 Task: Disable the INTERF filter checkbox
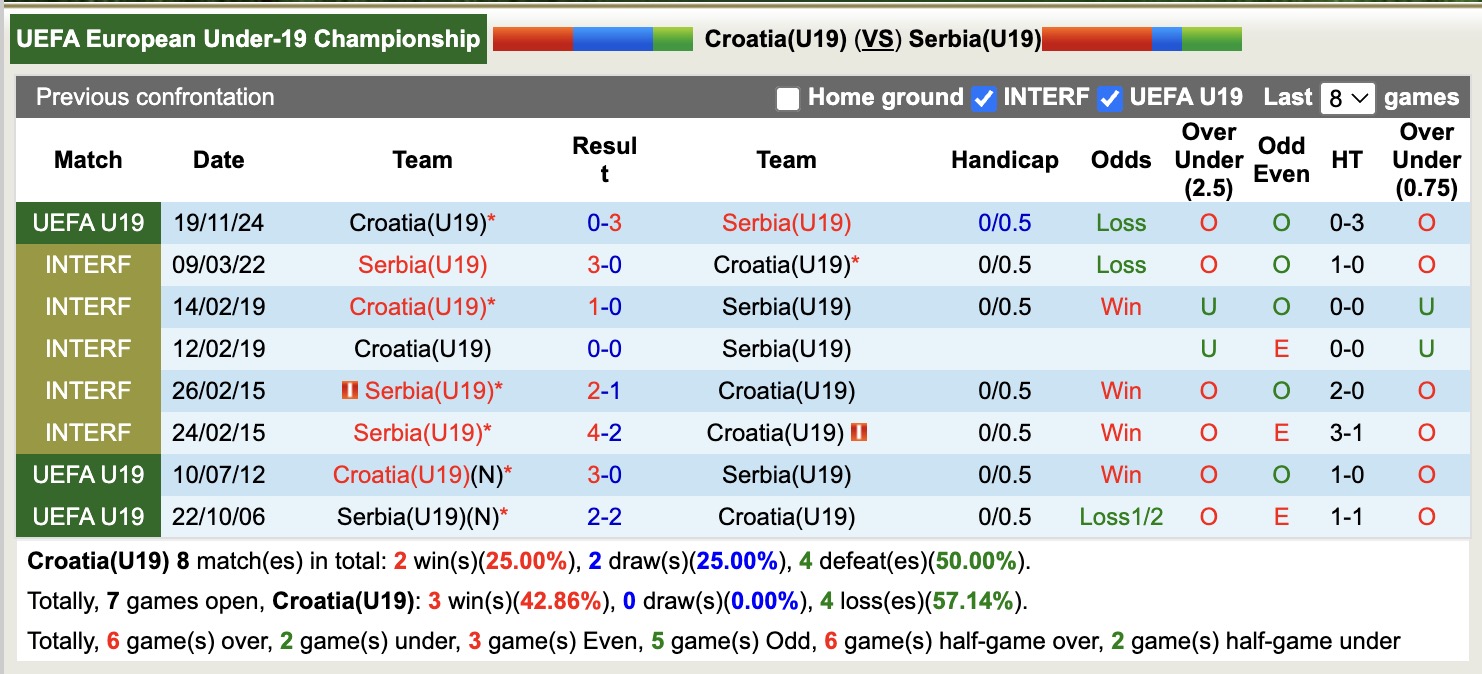[x=982, y=97]
